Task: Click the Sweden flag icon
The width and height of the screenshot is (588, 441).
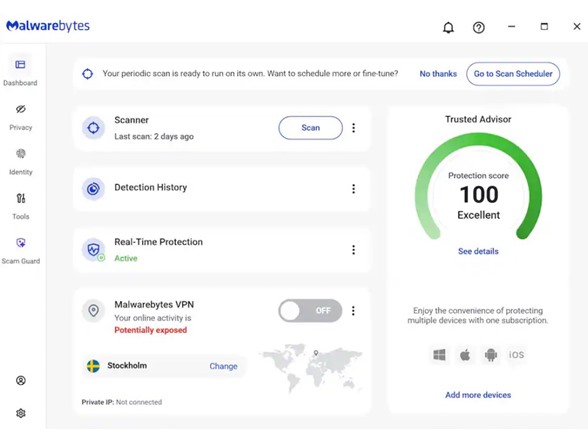Action: coord(93,366)
